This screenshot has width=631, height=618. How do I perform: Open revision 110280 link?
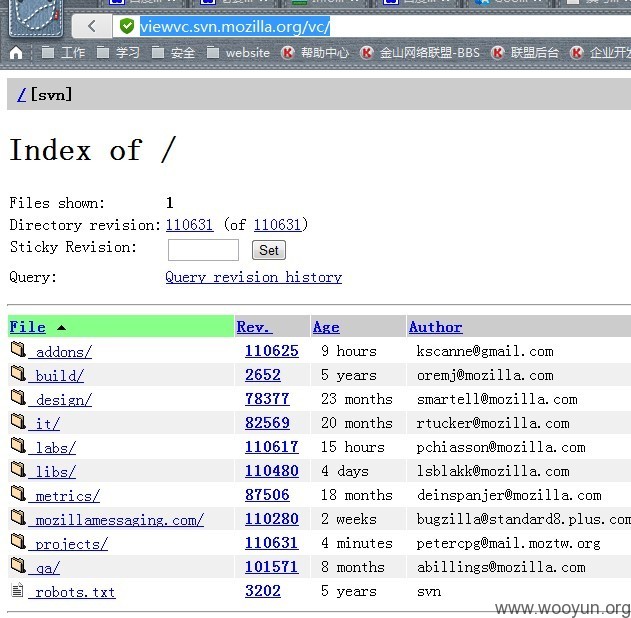[x=272, y=519]
